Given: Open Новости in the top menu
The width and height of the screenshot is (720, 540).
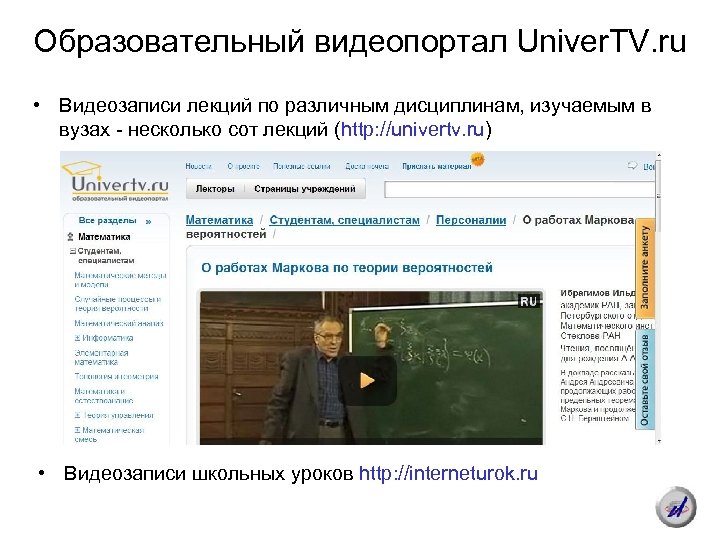Looking at the screenshot, I should 198,166.
